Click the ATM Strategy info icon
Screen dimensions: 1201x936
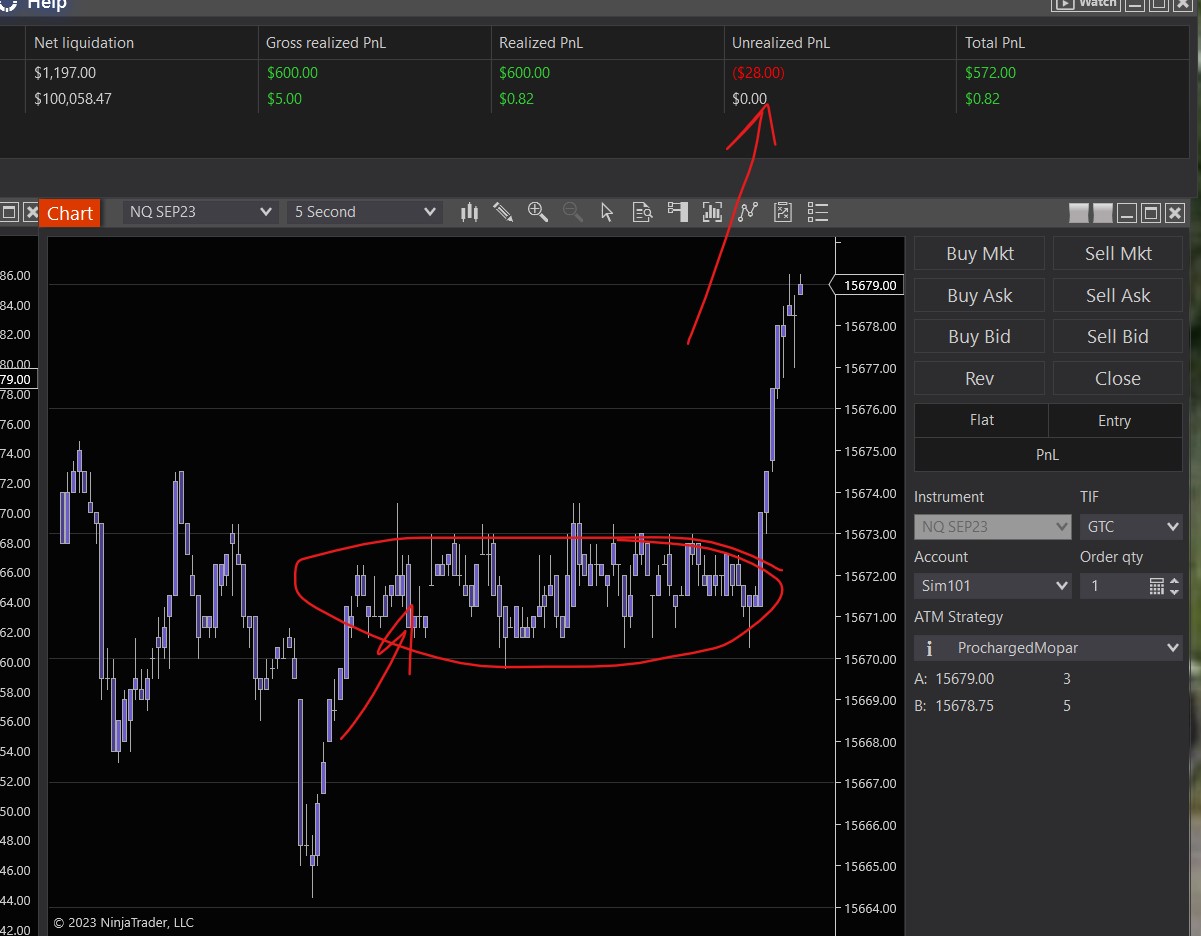point(929,648)
